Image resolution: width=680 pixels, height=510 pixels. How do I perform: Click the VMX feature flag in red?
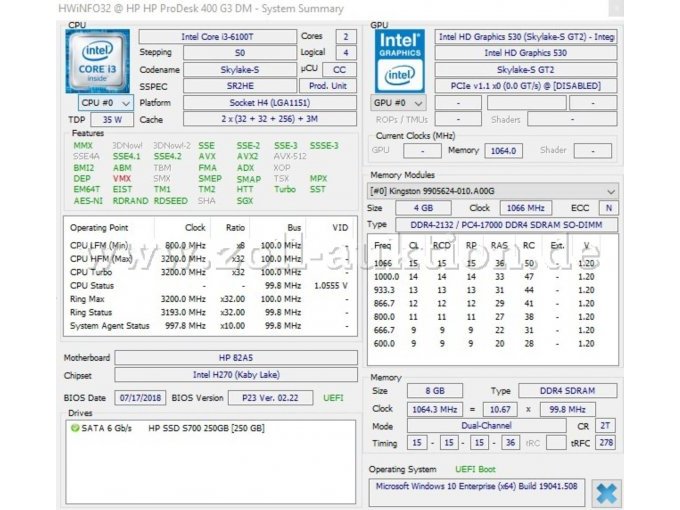pyautogui.click(x=122, y=178)
